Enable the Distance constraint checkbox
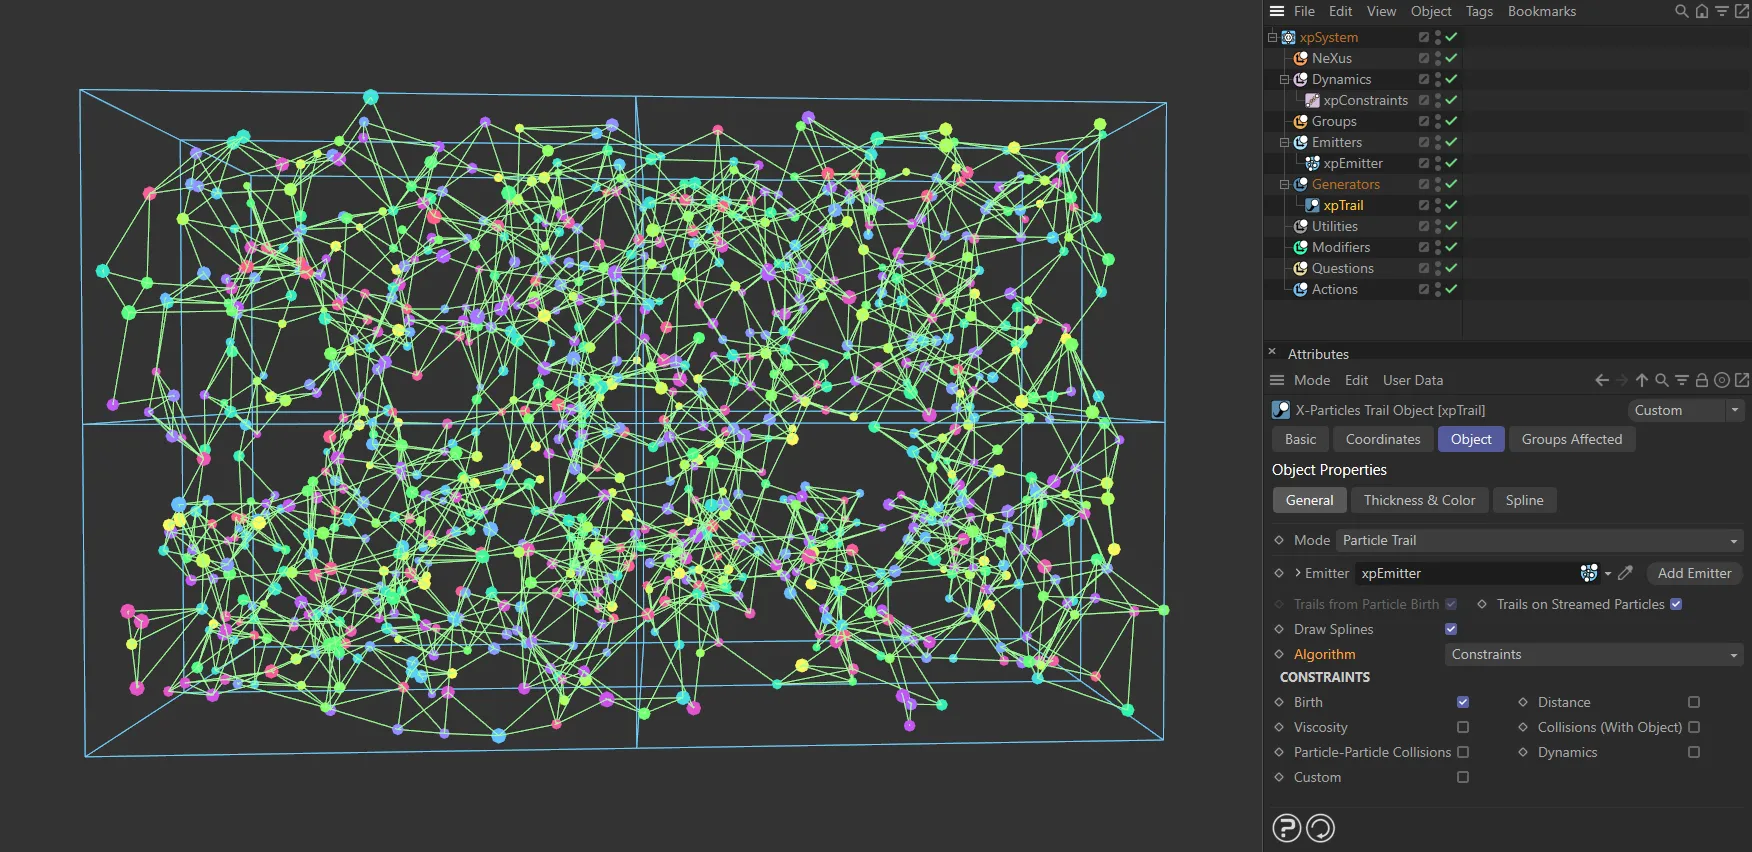The image size is (1752, 852). 1694,702
